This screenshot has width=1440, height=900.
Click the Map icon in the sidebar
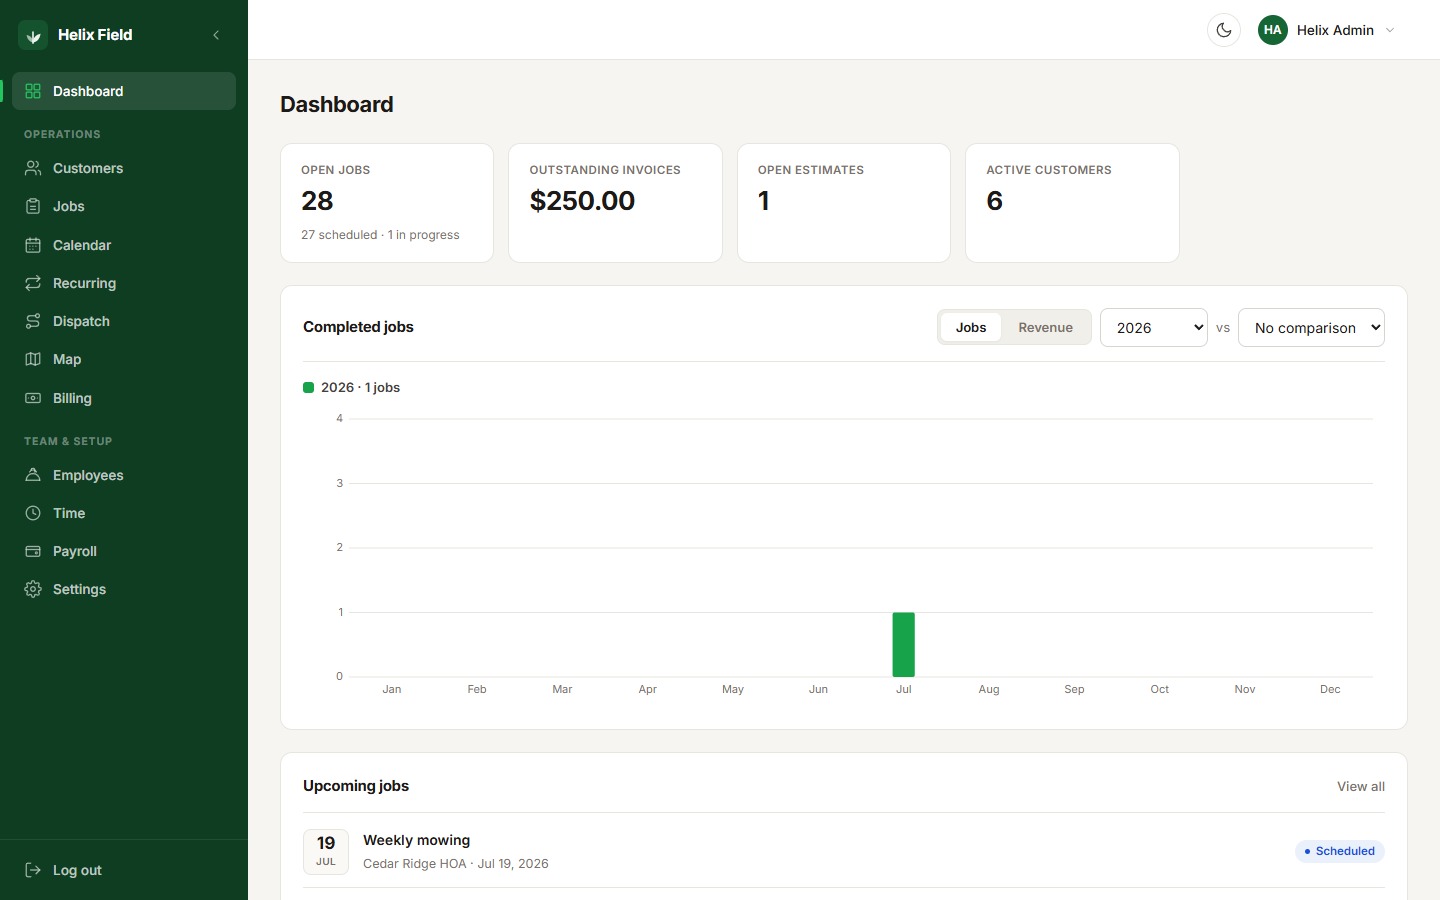click(x=33, y=359)
